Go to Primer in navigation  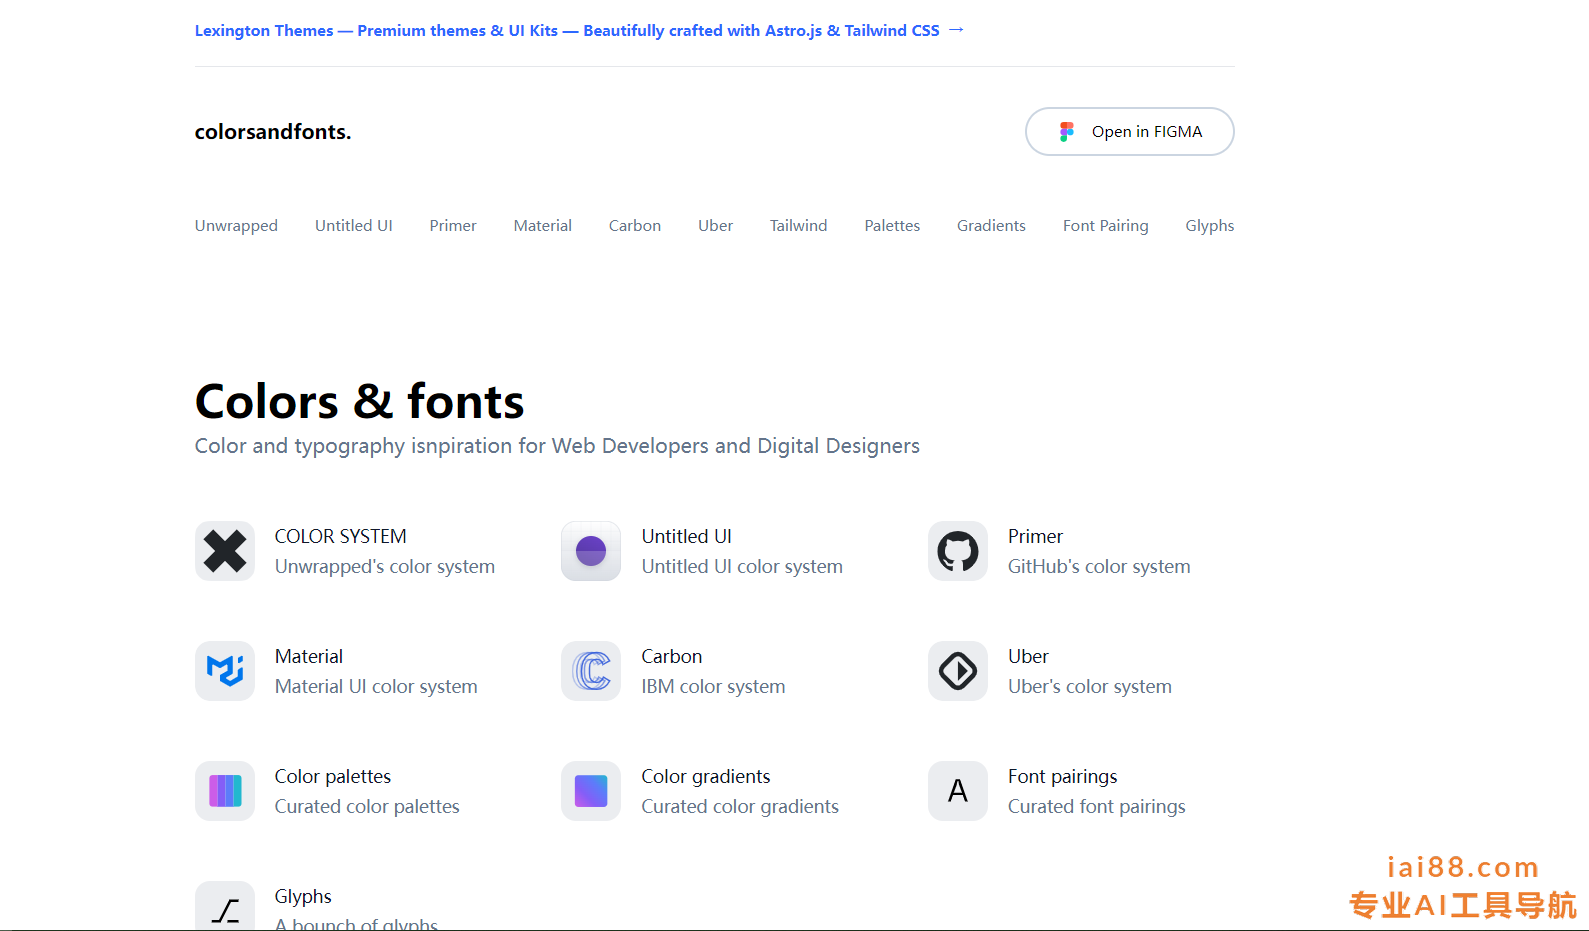click(453, 226)
